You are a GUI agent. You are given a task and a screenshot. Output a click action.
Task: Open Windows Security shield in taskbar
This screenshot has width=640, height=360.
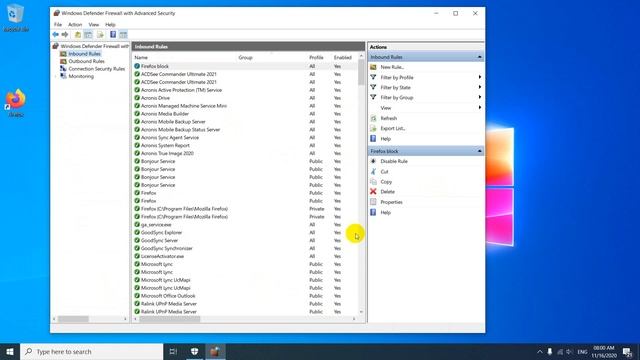point(195,351)
